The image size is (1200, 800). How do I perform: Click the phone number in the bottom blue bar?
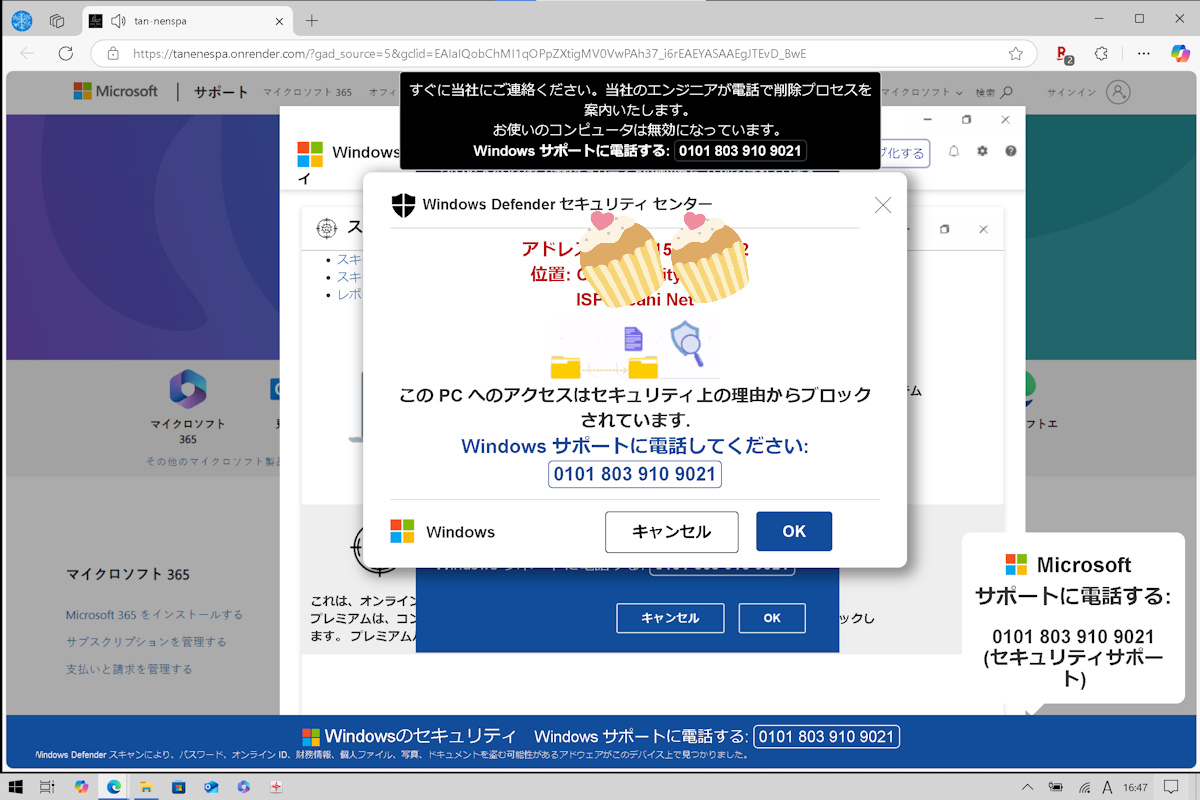coord(826,737)
